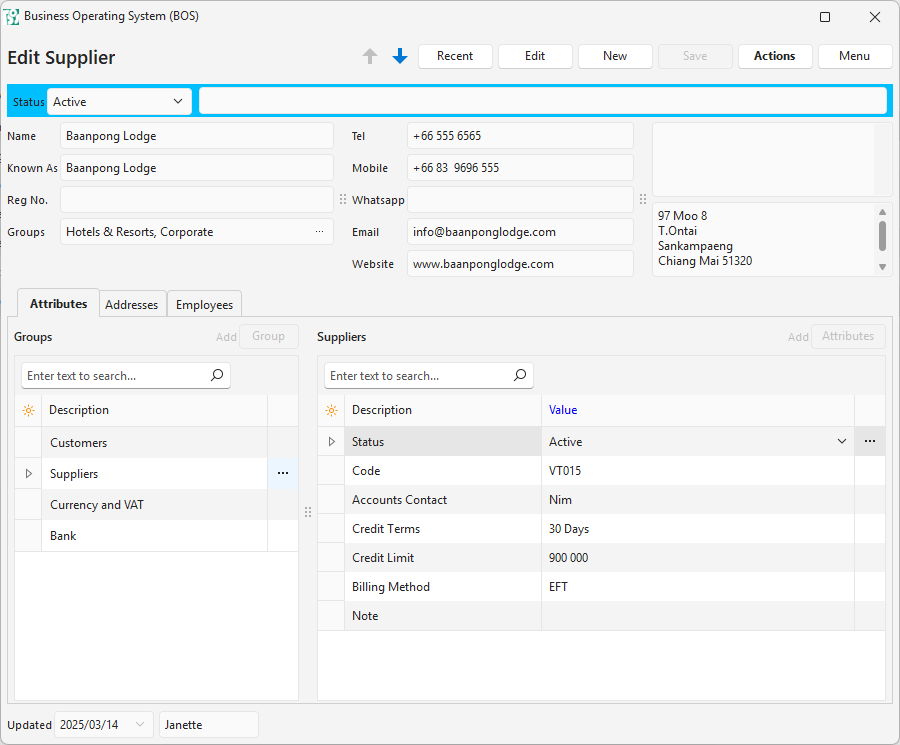The width and height of the screenshot is (900, 745).
Task: Open the Updated date dropdown
Action: 140,725
